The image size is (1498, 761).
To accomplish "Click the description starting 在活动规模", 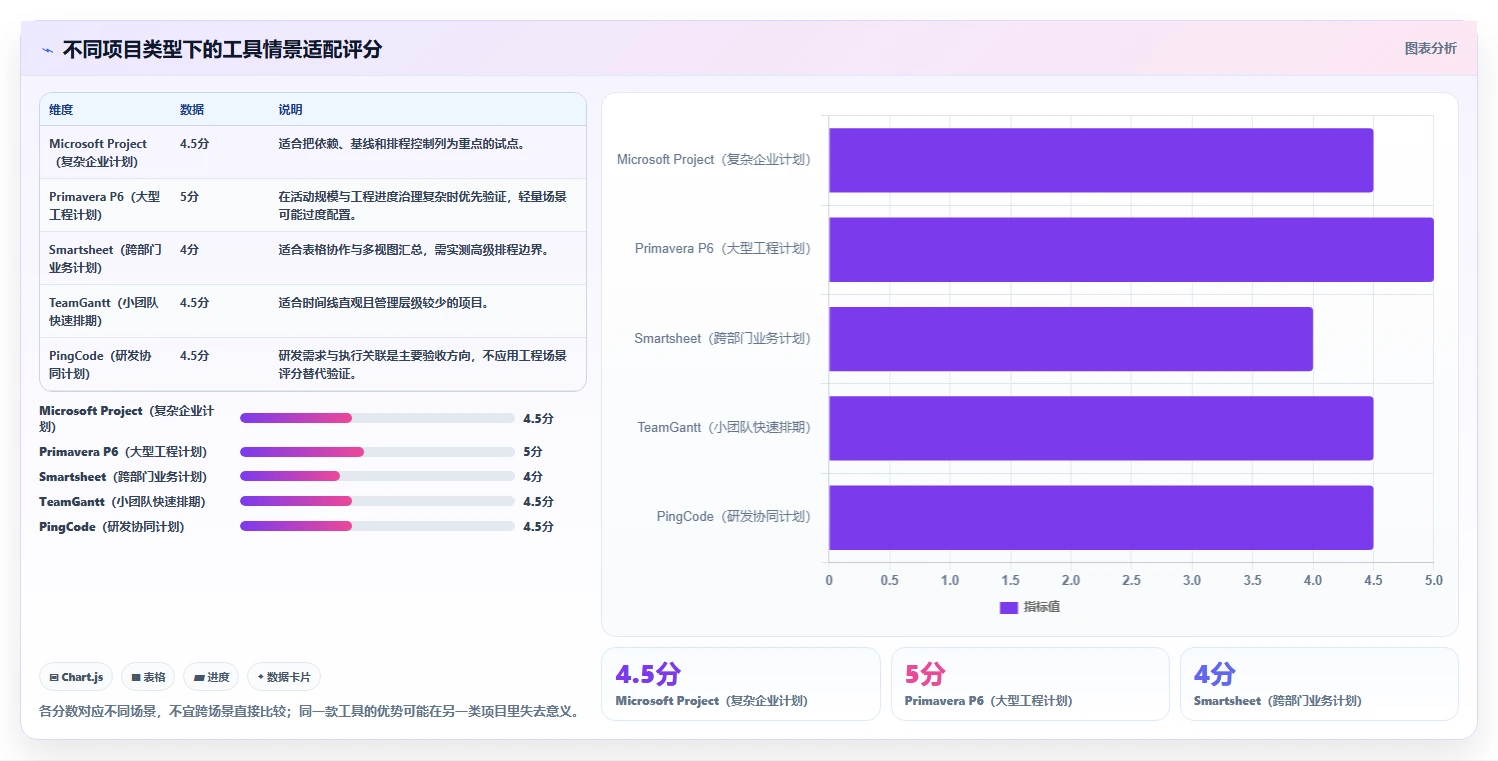I will click(x=423, y=205).
